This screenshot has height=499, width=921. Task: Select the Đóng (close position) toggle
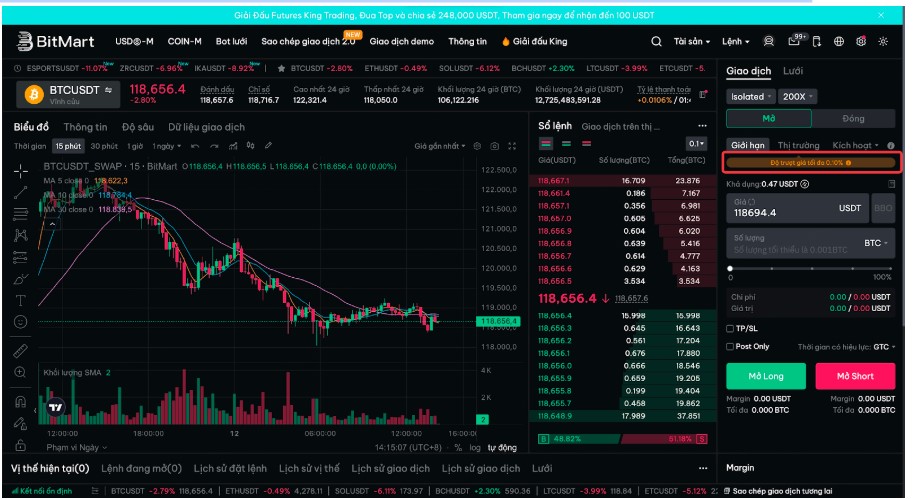tap(853, 119)
